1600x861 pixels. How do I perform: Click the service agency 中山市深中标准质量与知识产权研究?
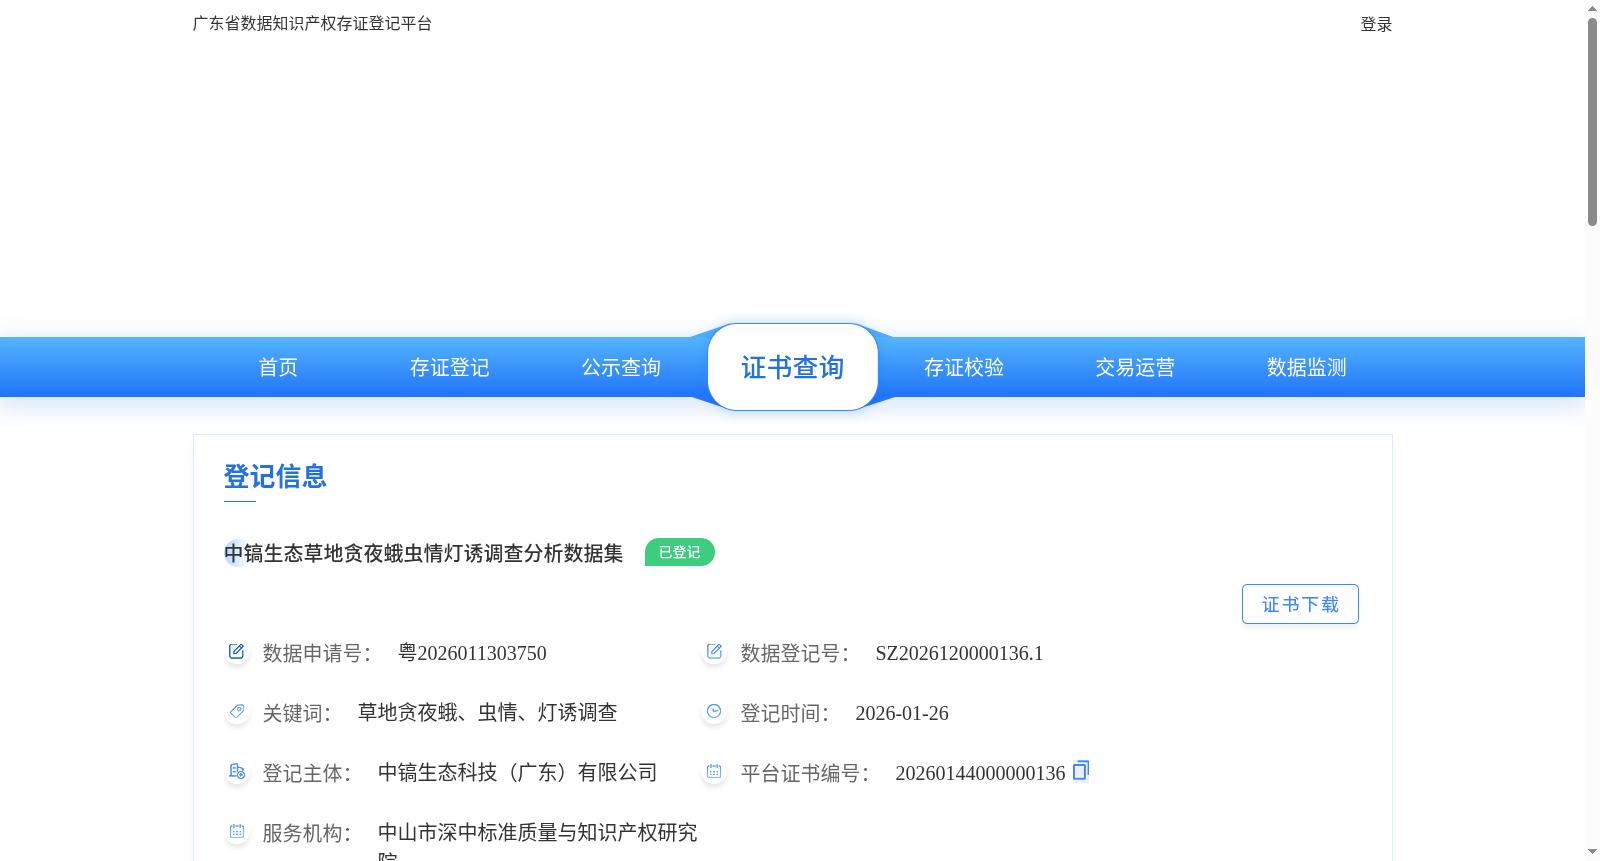[x=538, y=832]
